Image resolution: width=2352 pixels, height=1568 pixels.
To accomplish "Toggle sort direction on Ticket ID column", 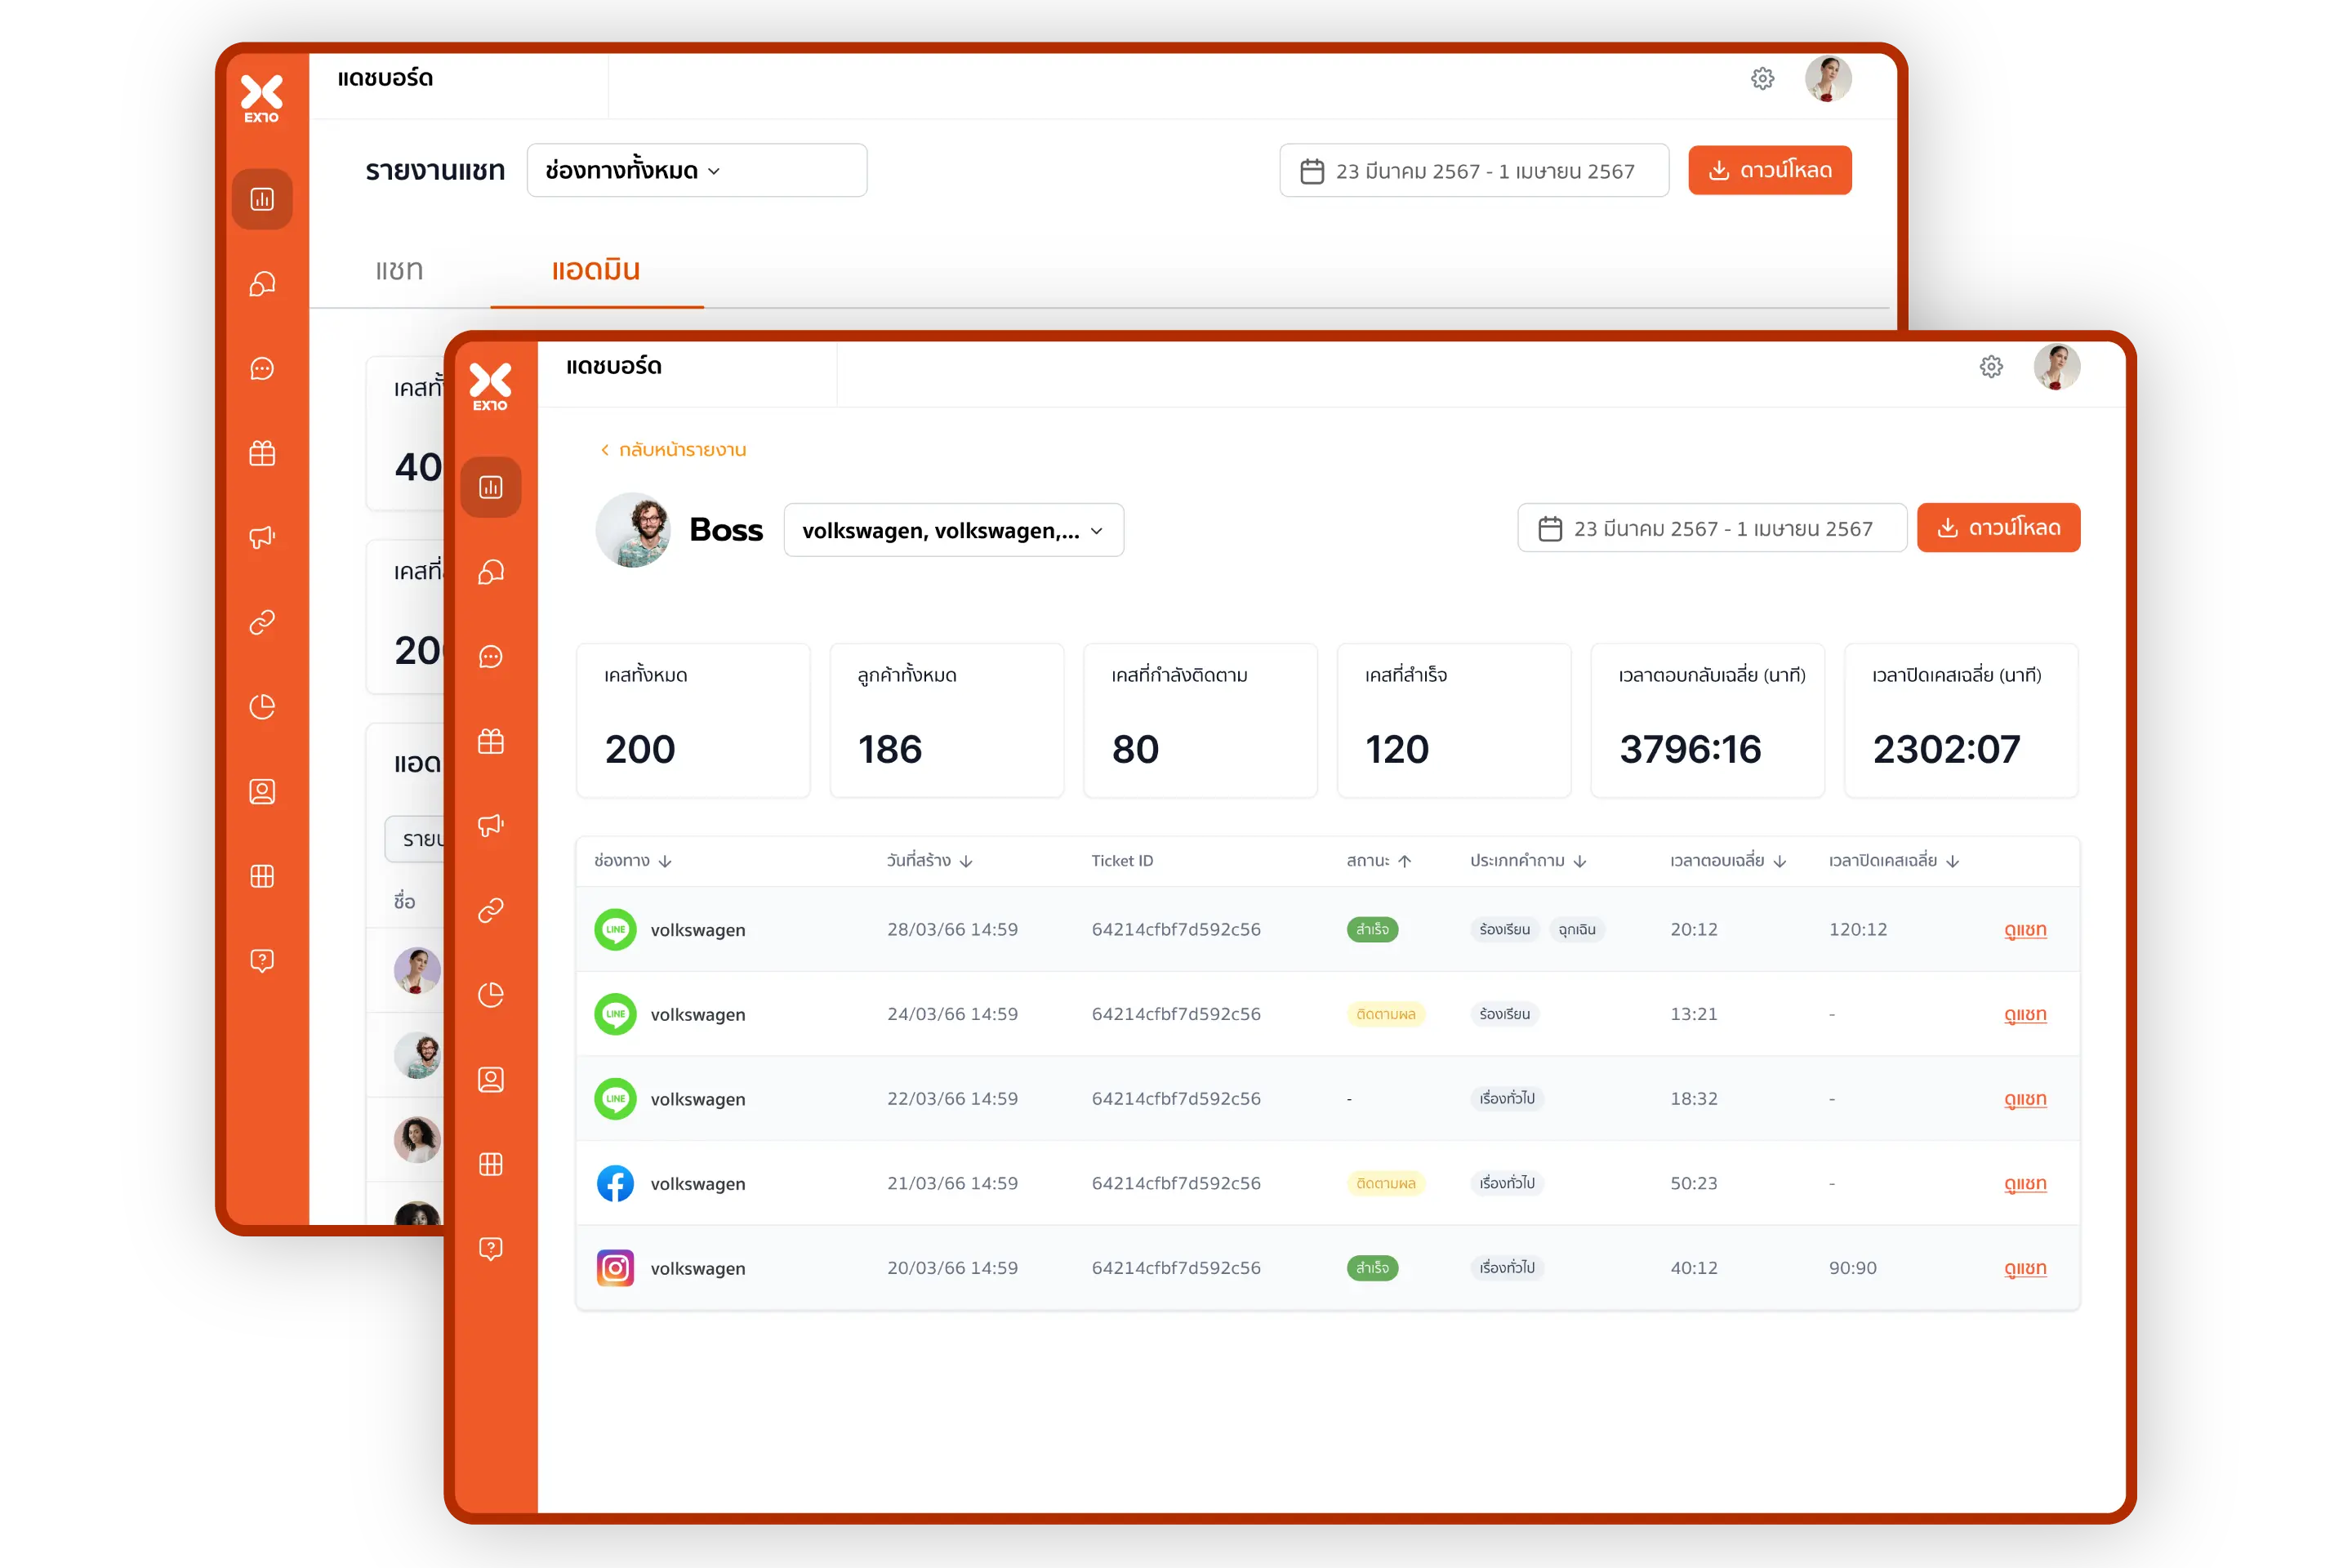I will pos(1122,860).
